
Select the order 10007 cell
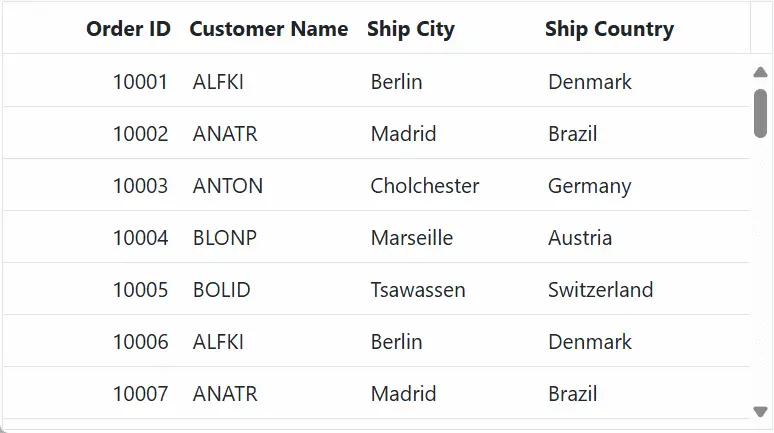pyautogui.click(x=140, y=394)
